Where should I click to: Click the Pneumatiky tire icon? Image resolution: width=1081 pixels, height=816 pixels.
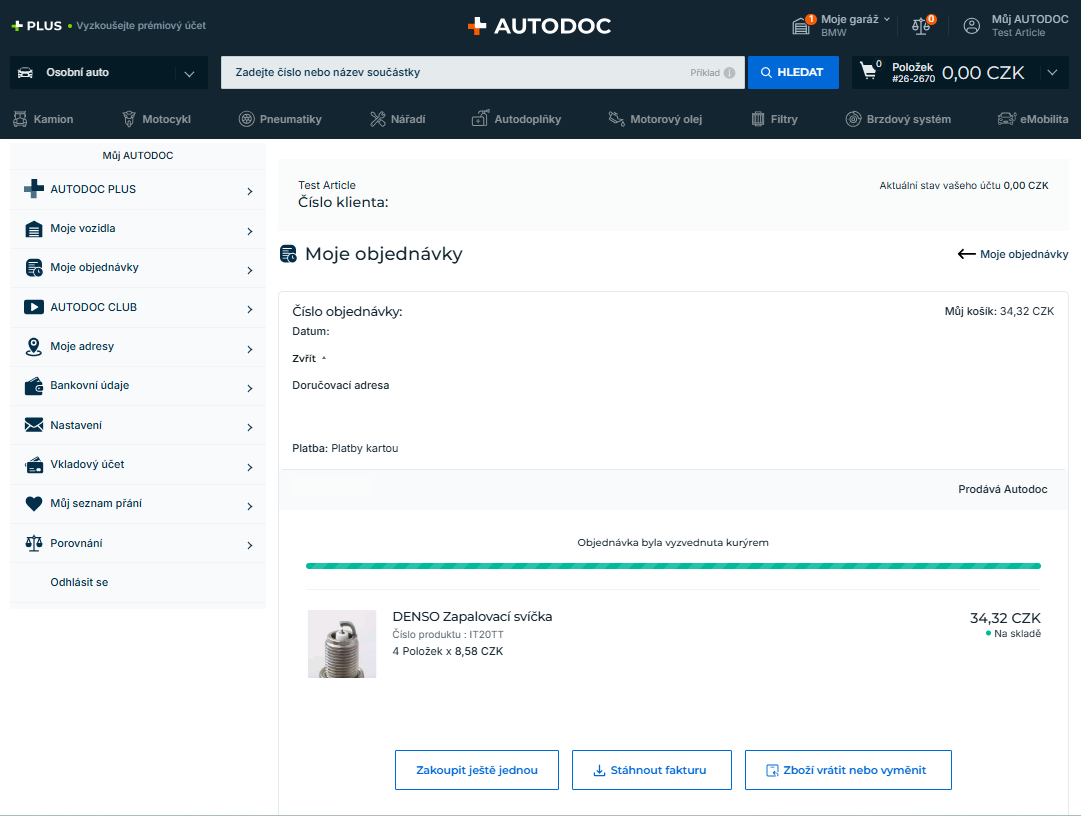pyautogui.click(x=246, y=119)
